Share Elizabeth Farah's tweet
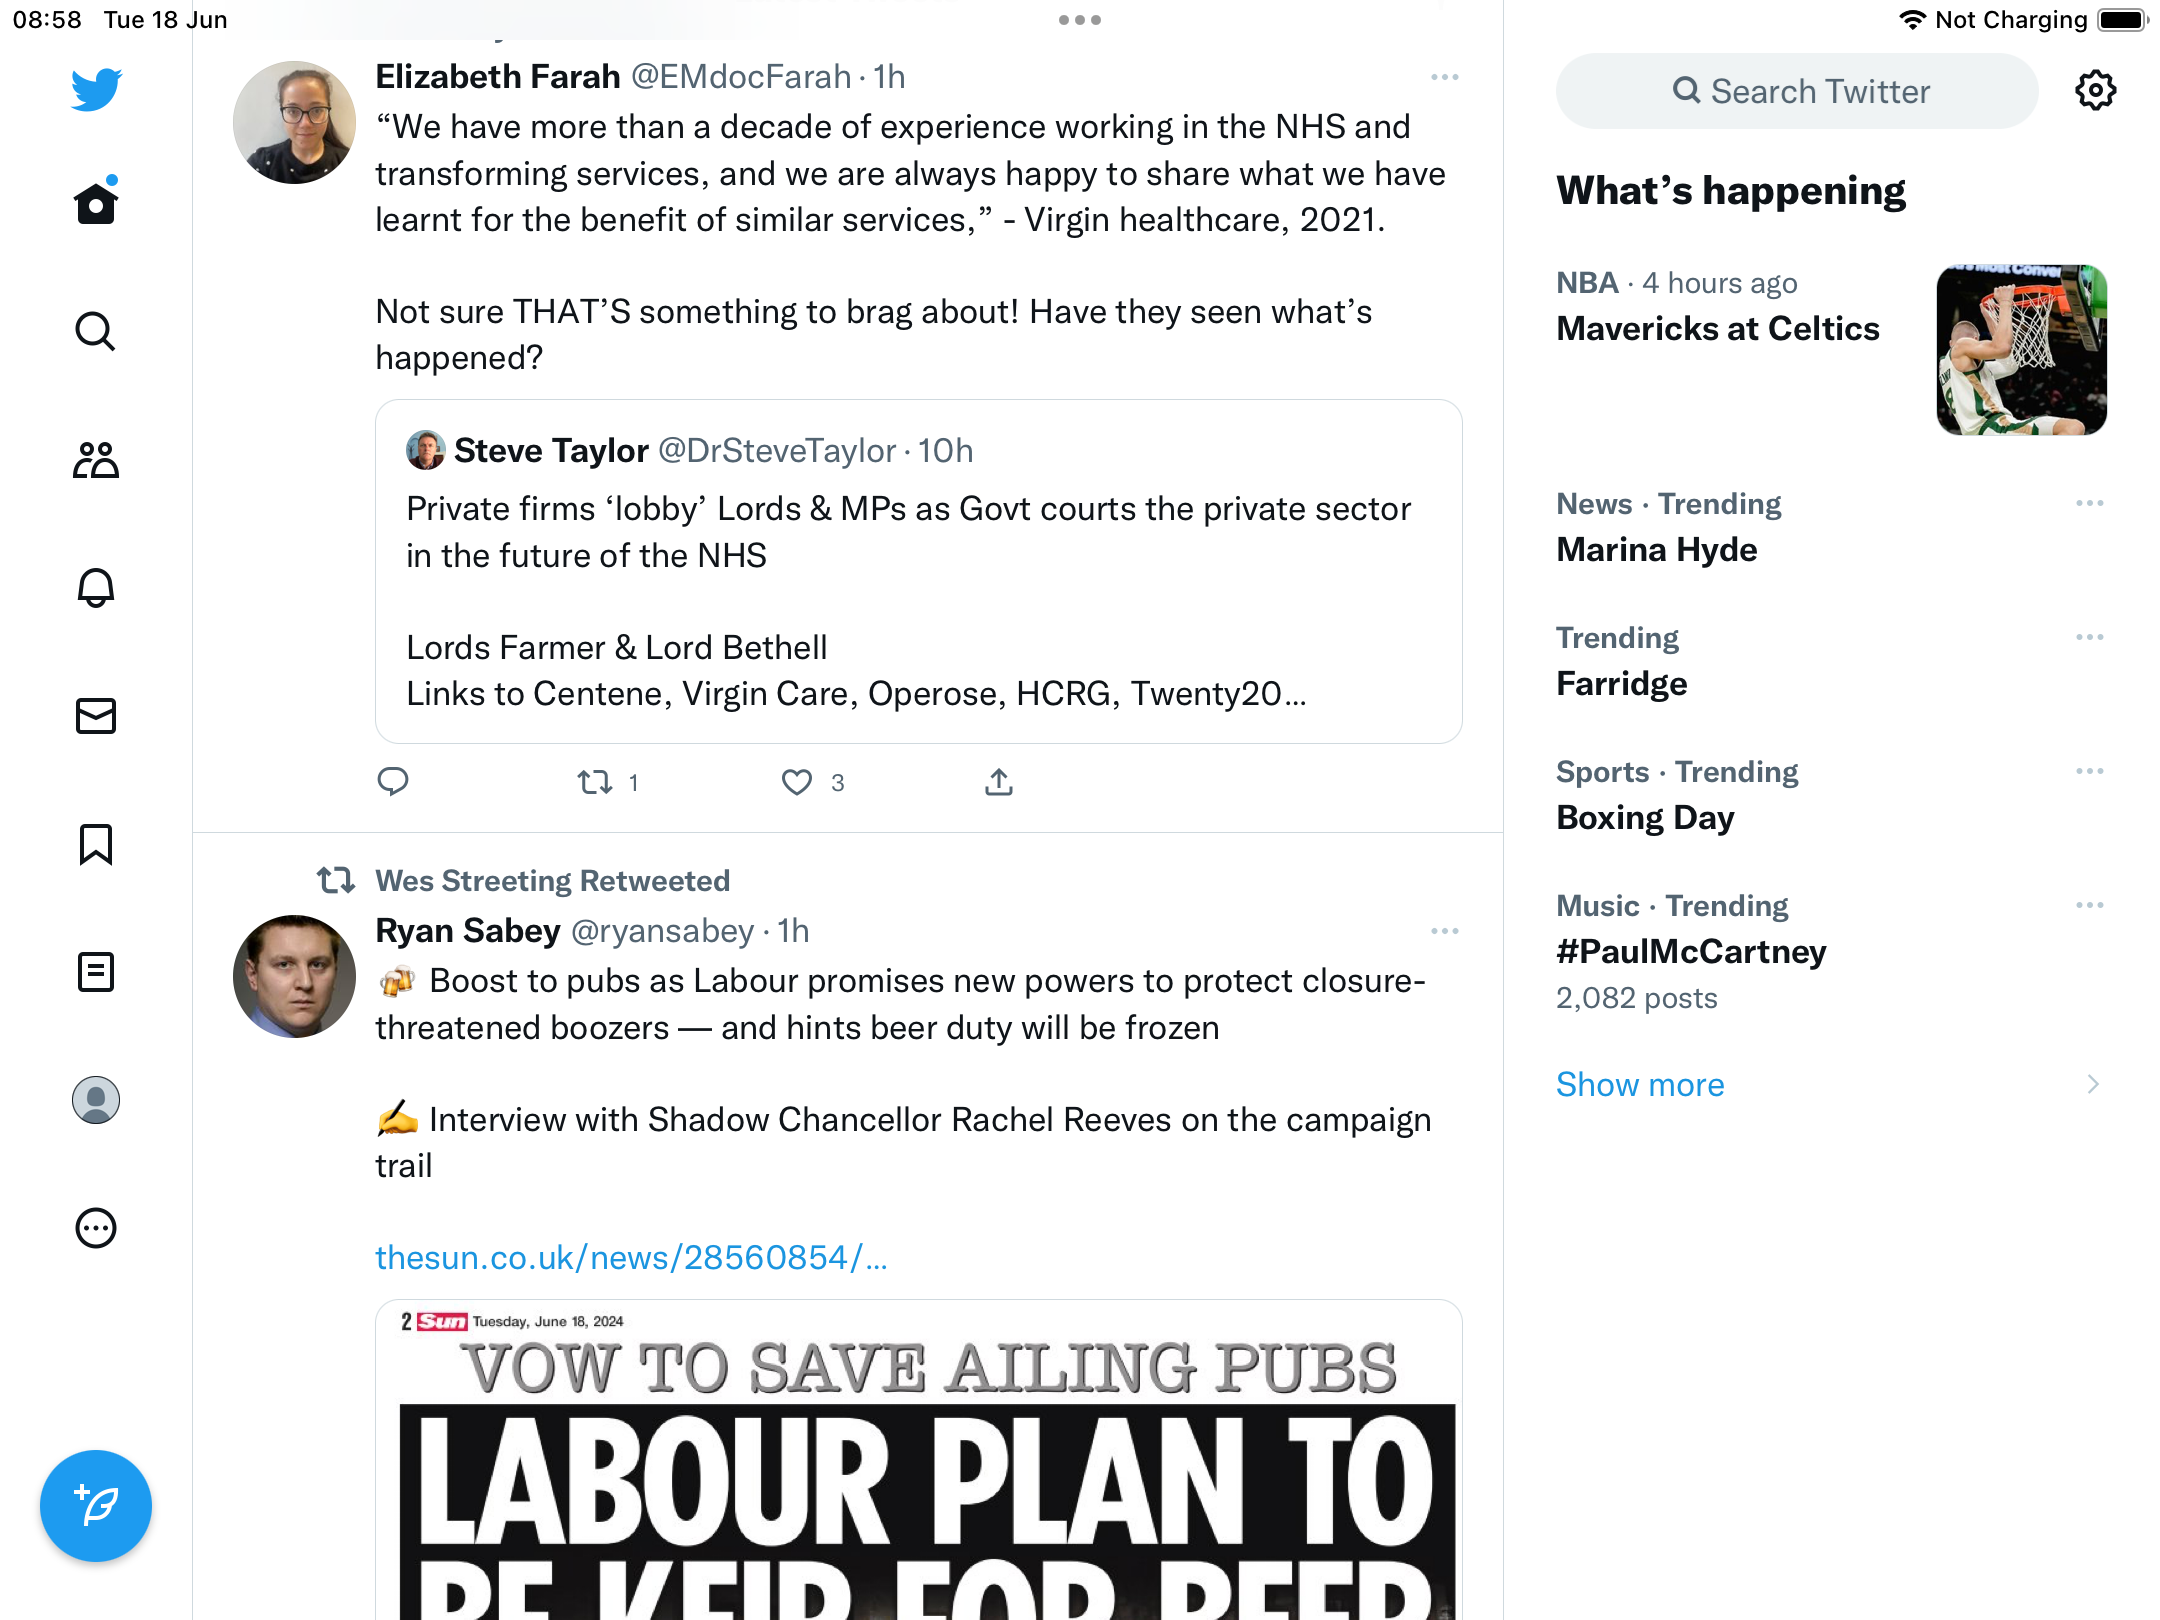The image size is (2160, 1620). coord(999,782)
